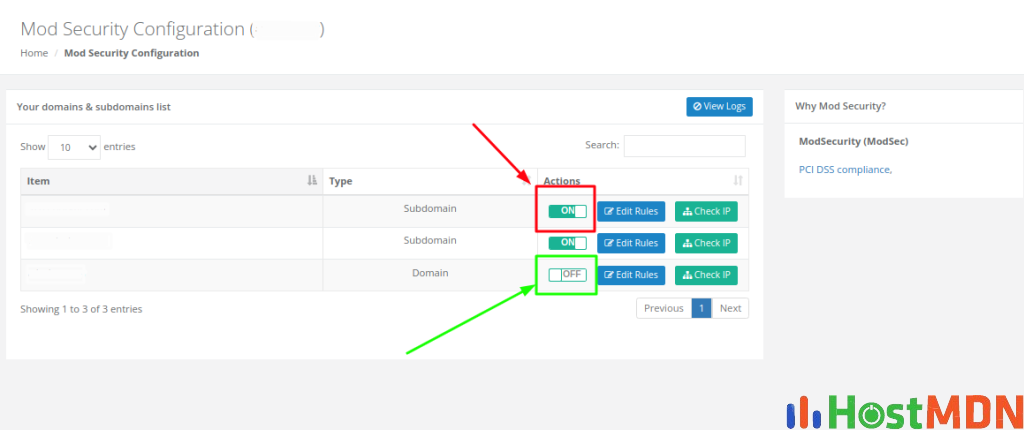Toggle ModSecurity off for first subdomain row
The width and height of the screenshot is (1024, 430).
coord(567,211)
